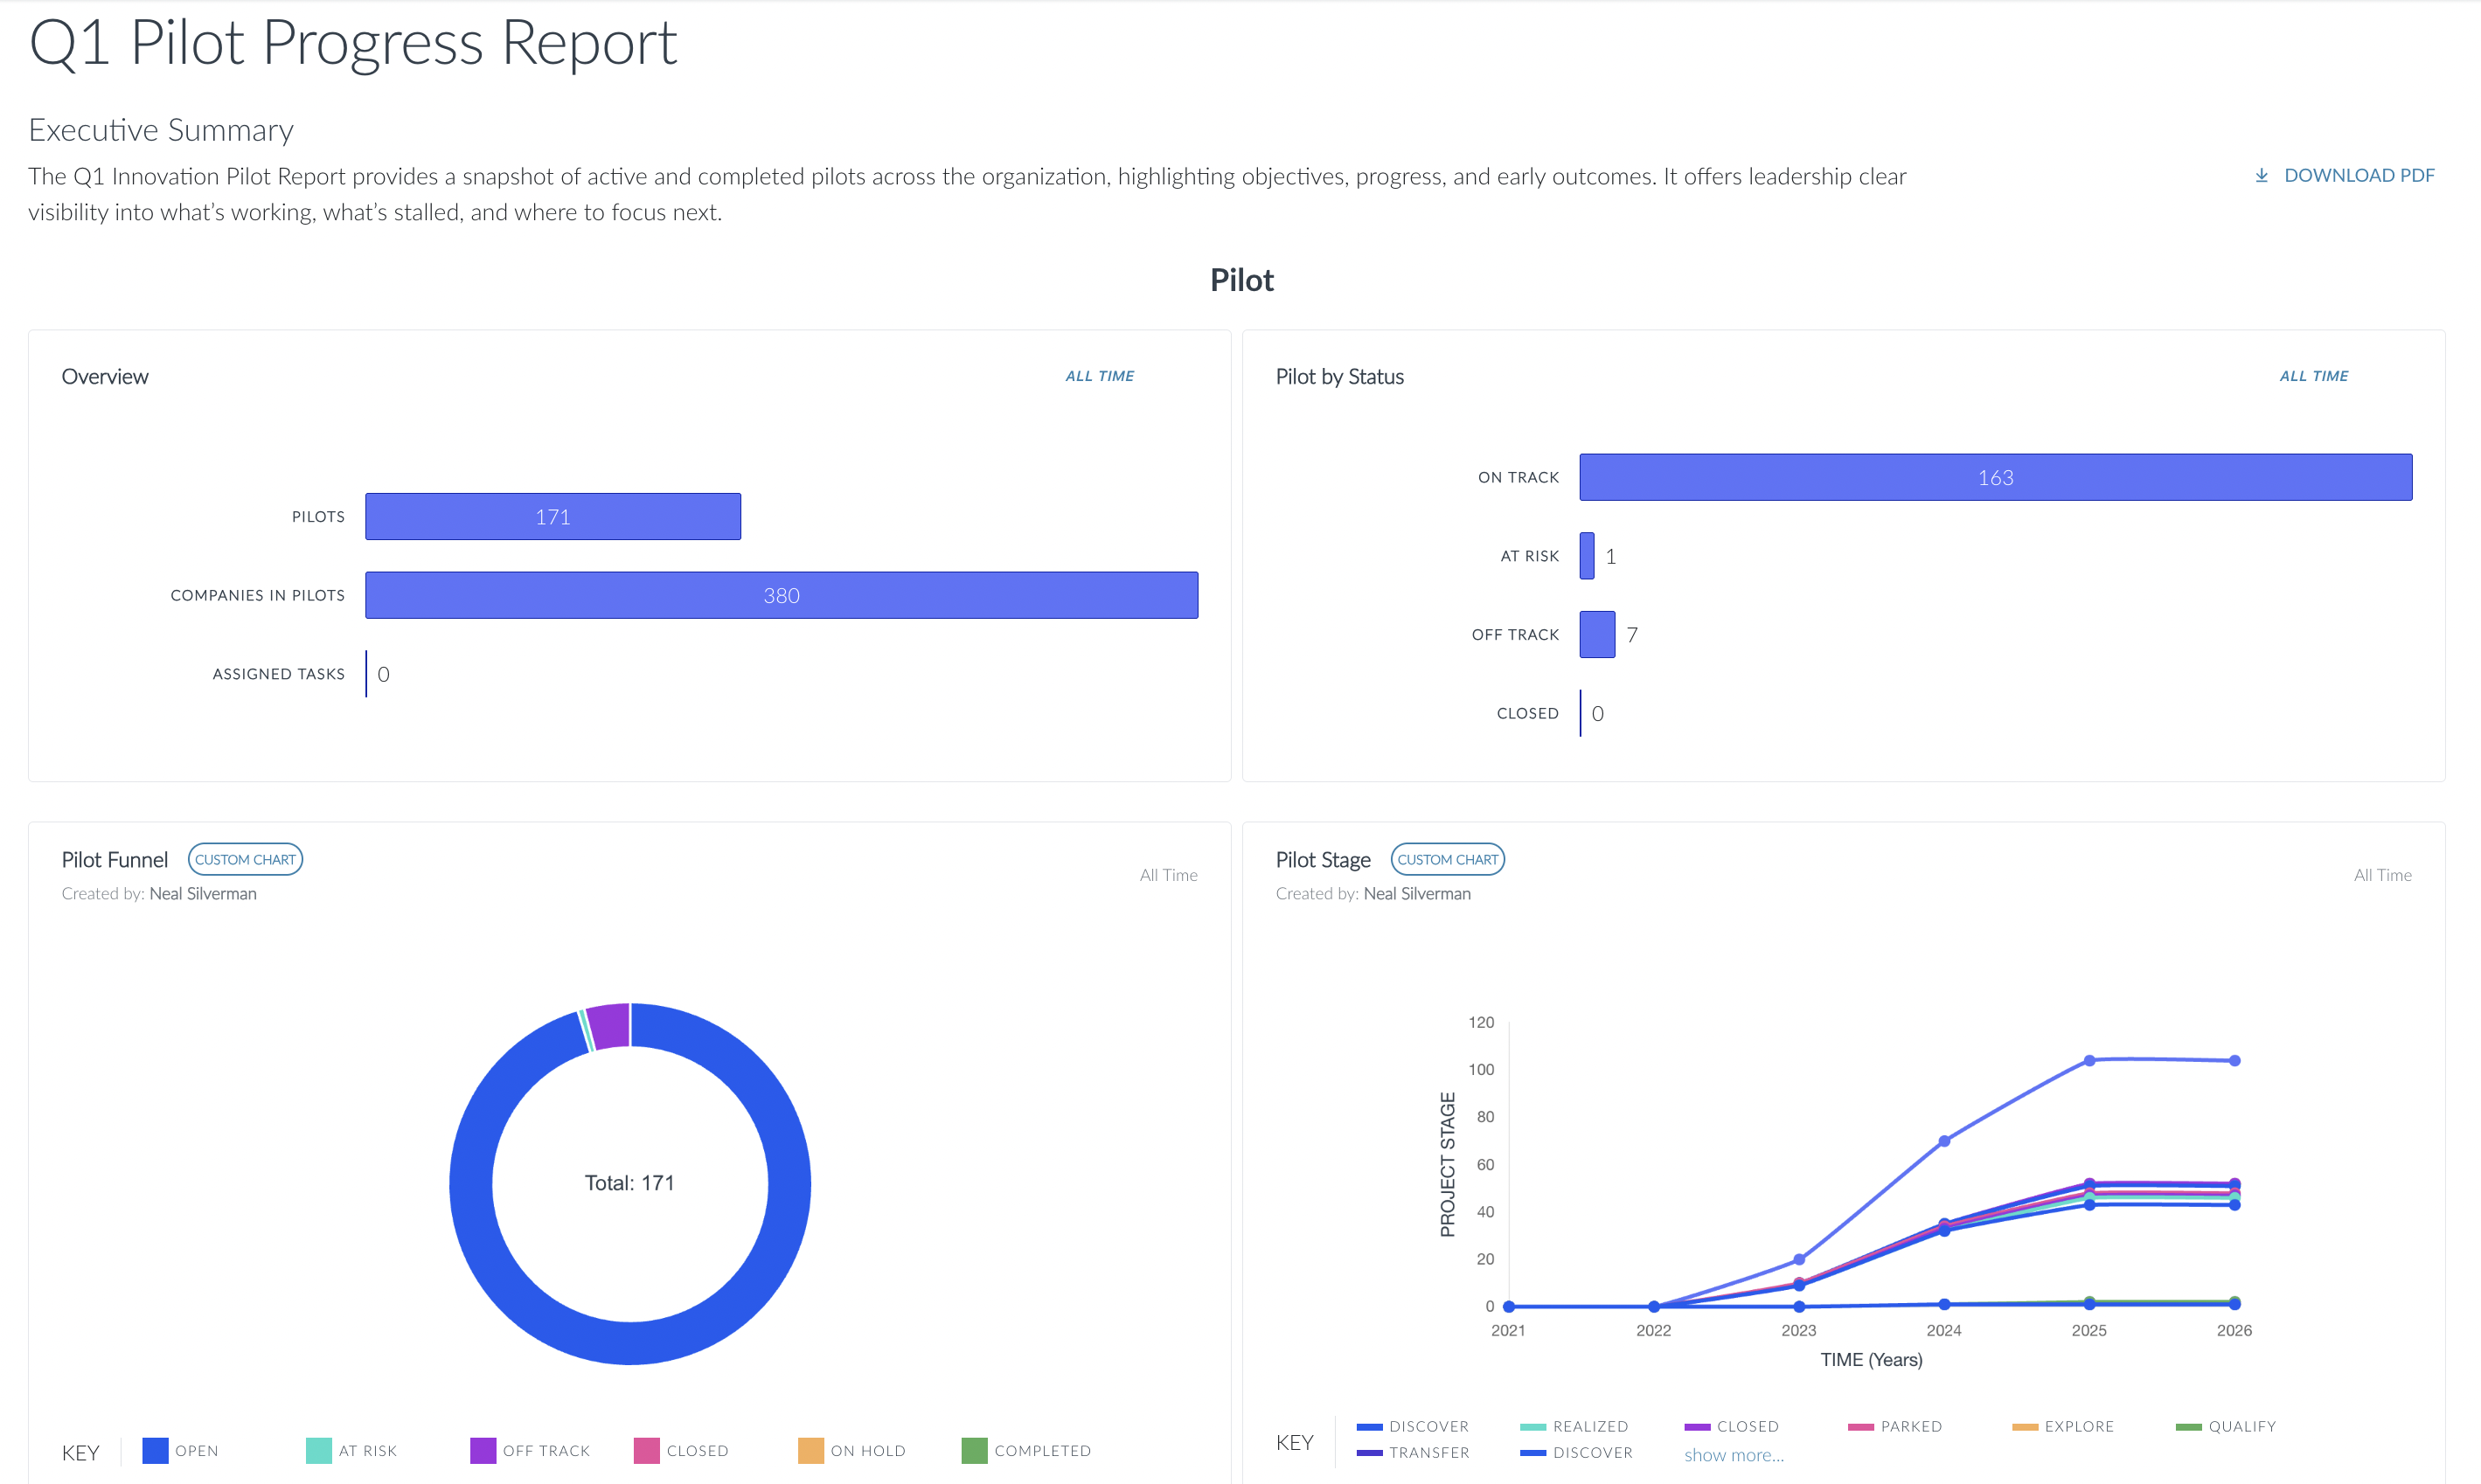Click the ON TRACK 163 bar
Screen dimensions: 2481x1484
pos(1995,477)
